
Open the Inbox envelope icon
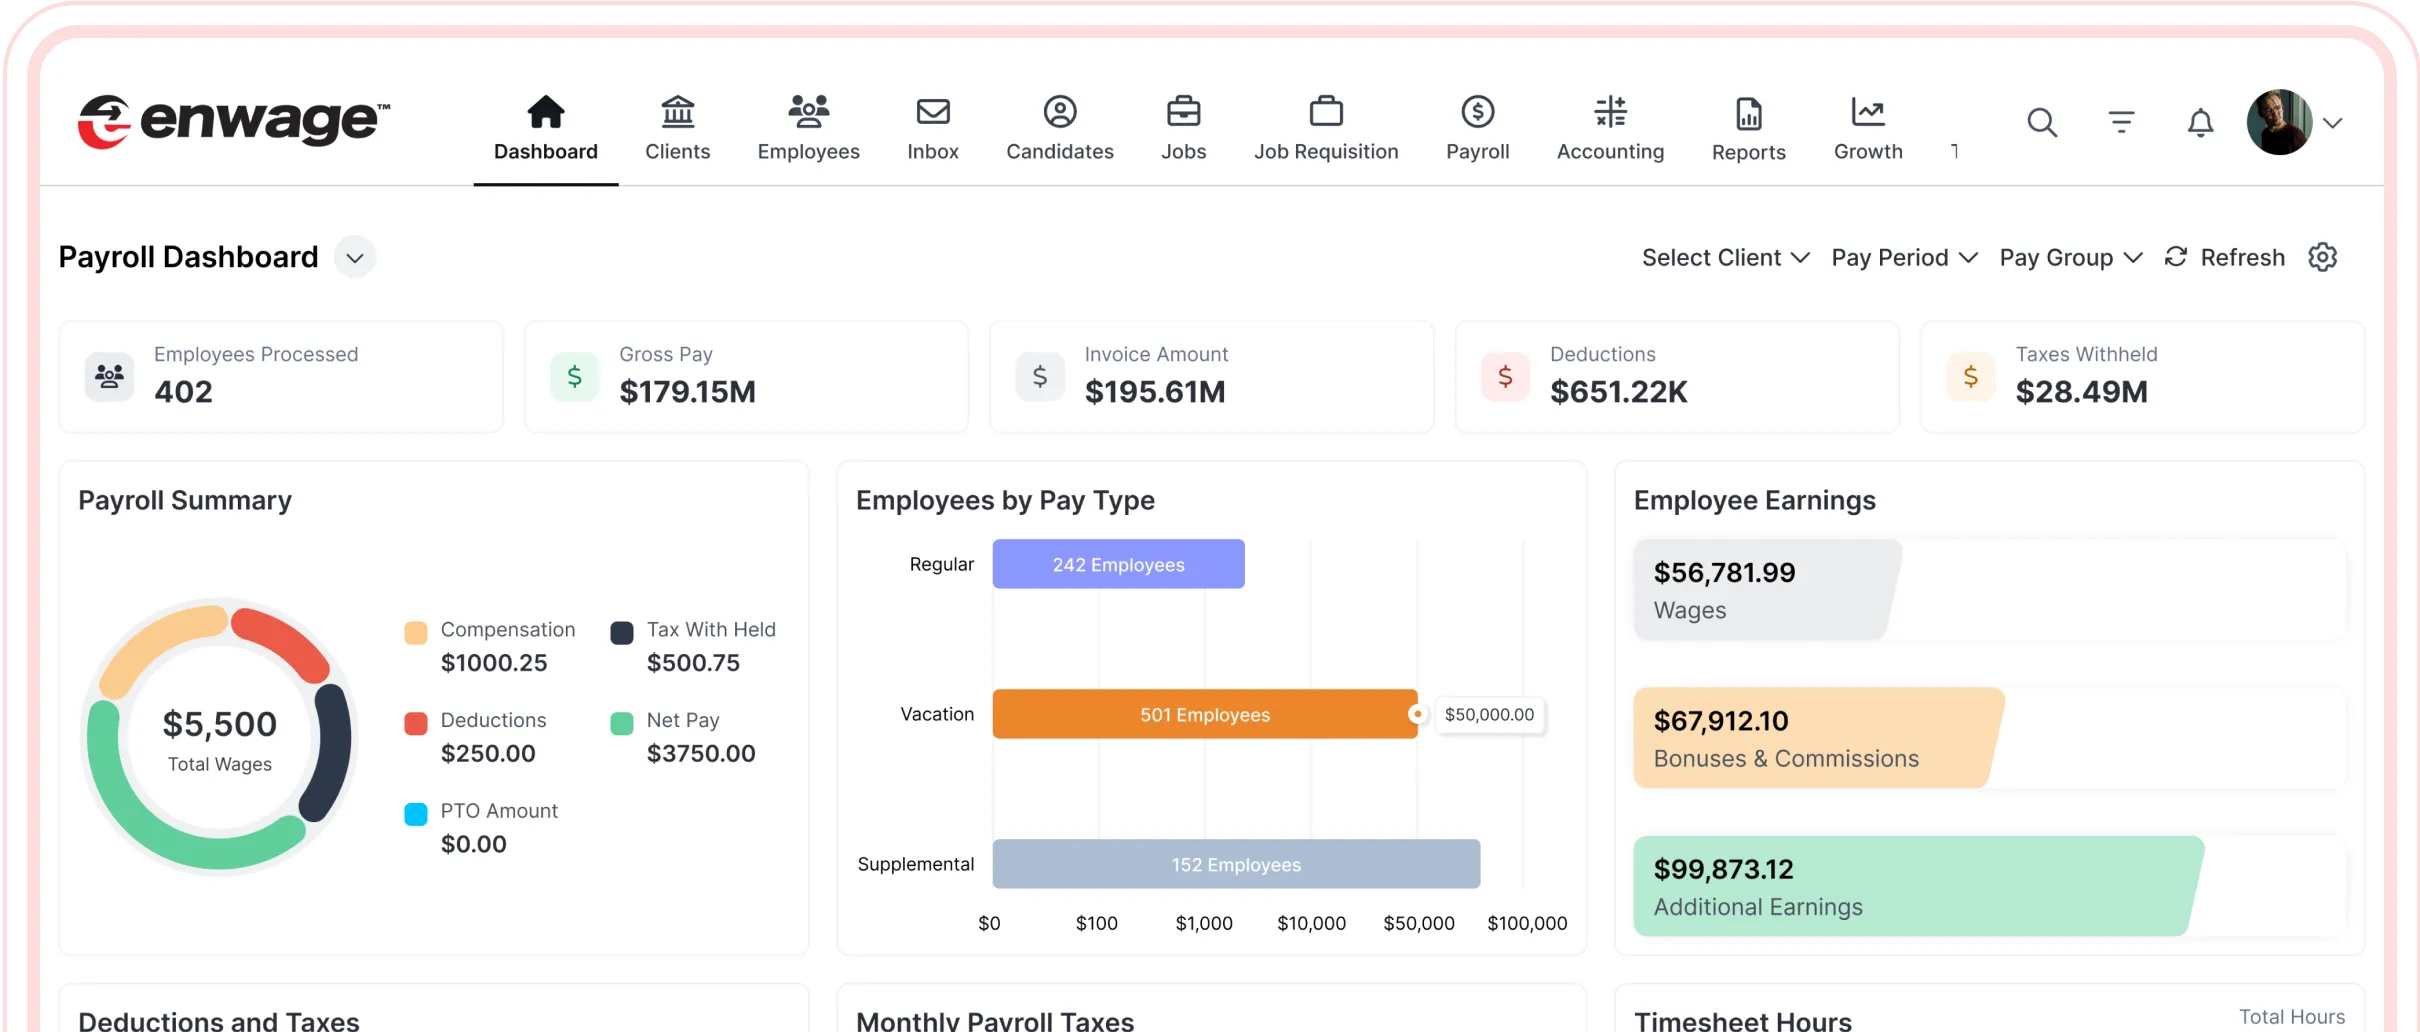pos(932,112)
